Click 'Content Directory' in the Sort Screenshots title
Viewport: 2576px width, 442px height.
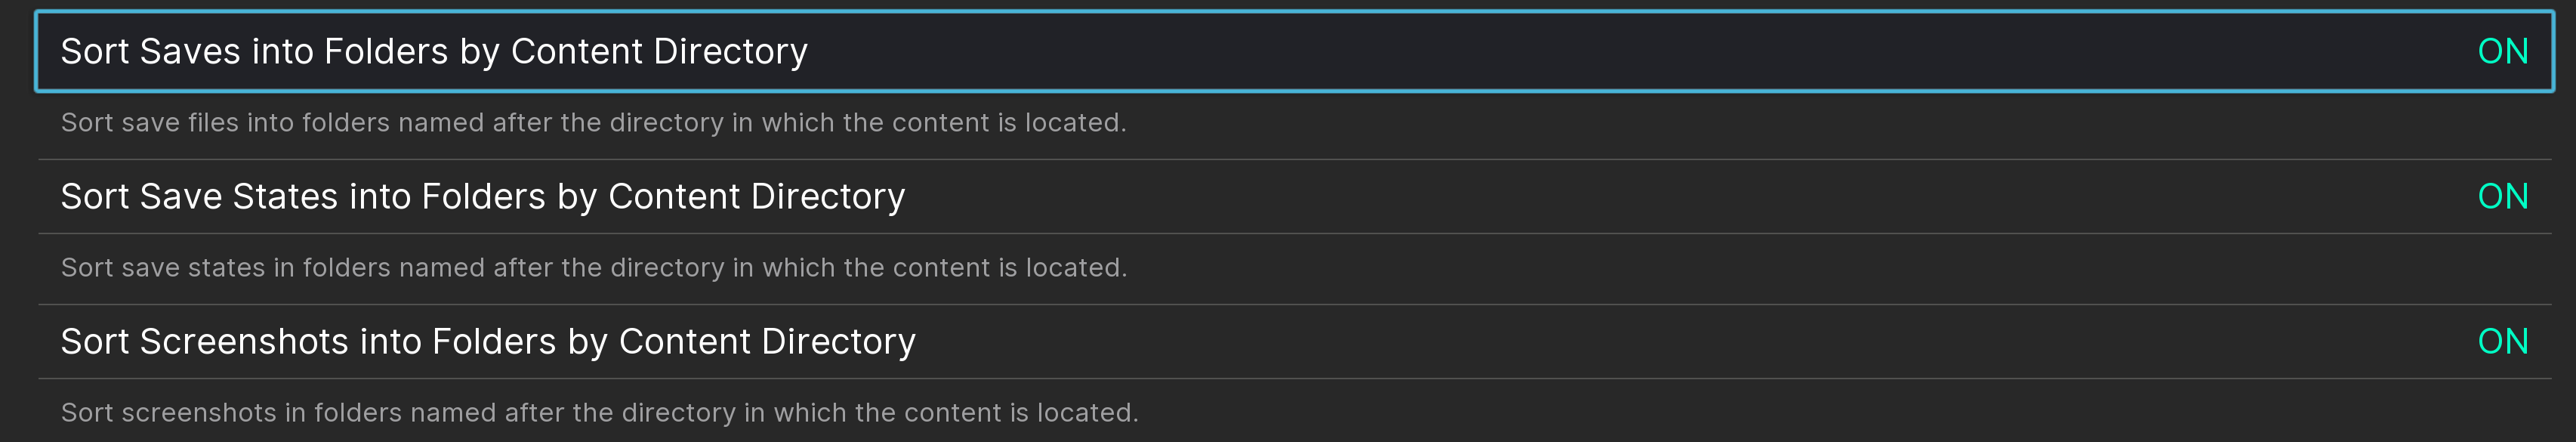tap(767, 341)
